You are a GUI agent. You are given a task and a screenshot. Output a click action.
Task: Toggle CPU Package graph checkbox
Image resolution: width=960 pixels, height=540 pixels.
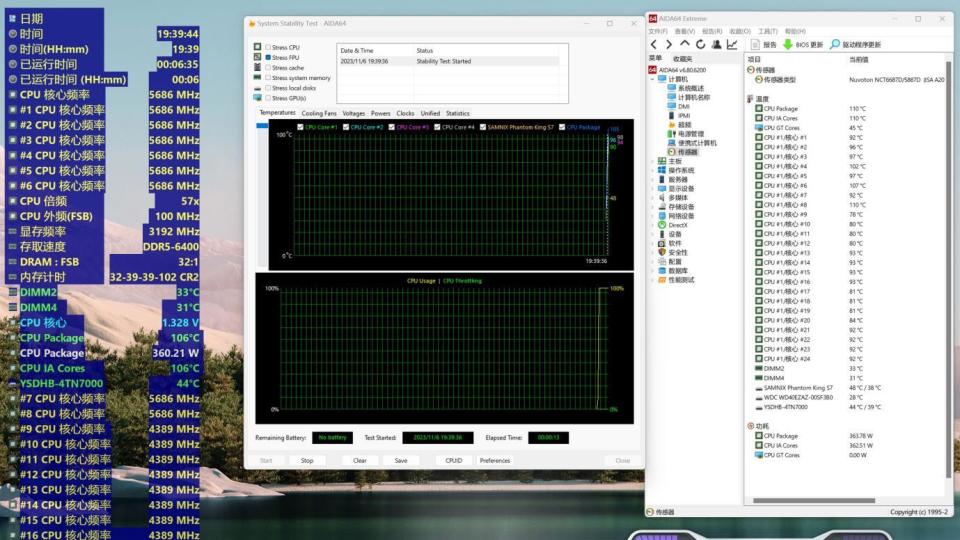562,127
